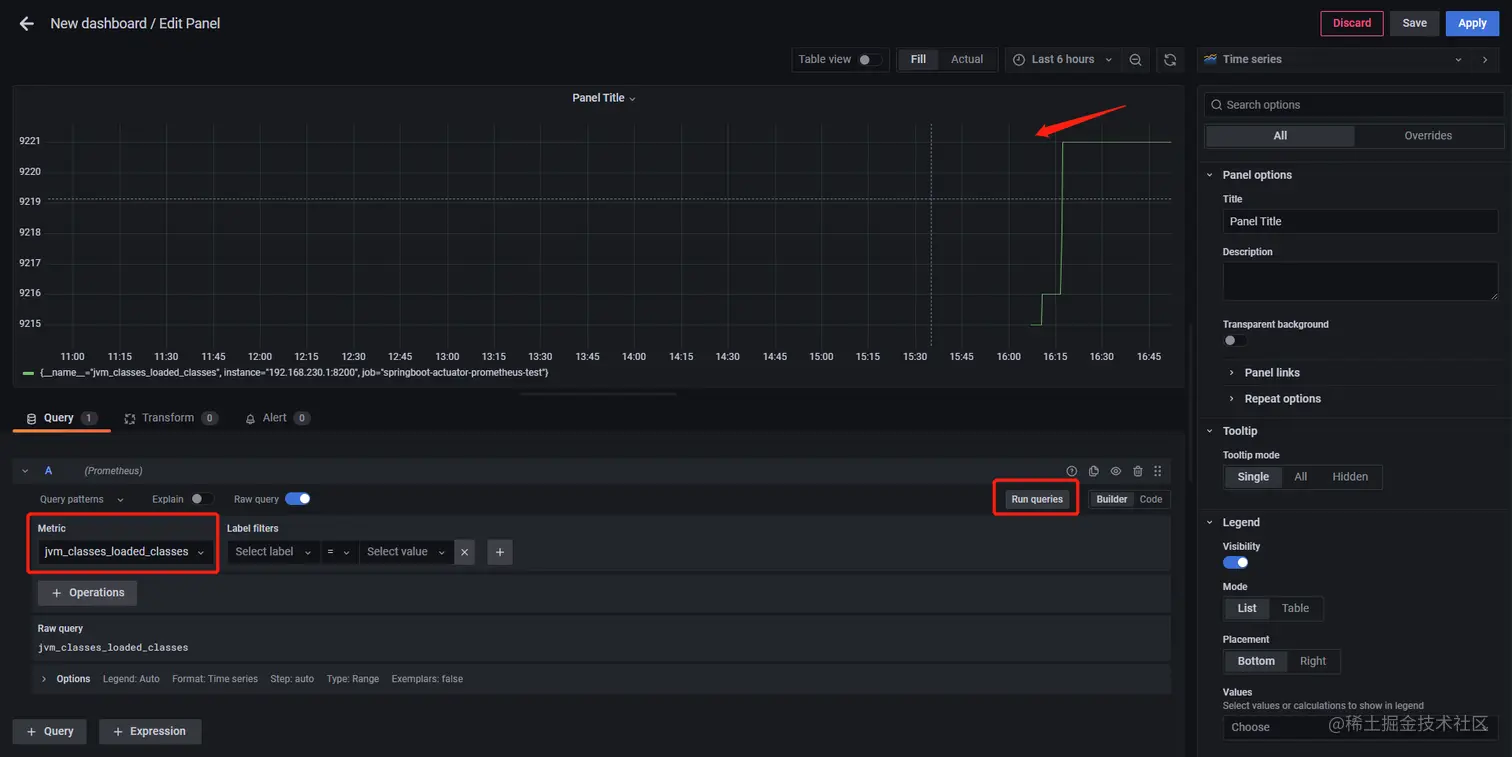Click the Run queries button
Screen dimensions: 1512x757
pyautogui.click(x=1037, y=499)
